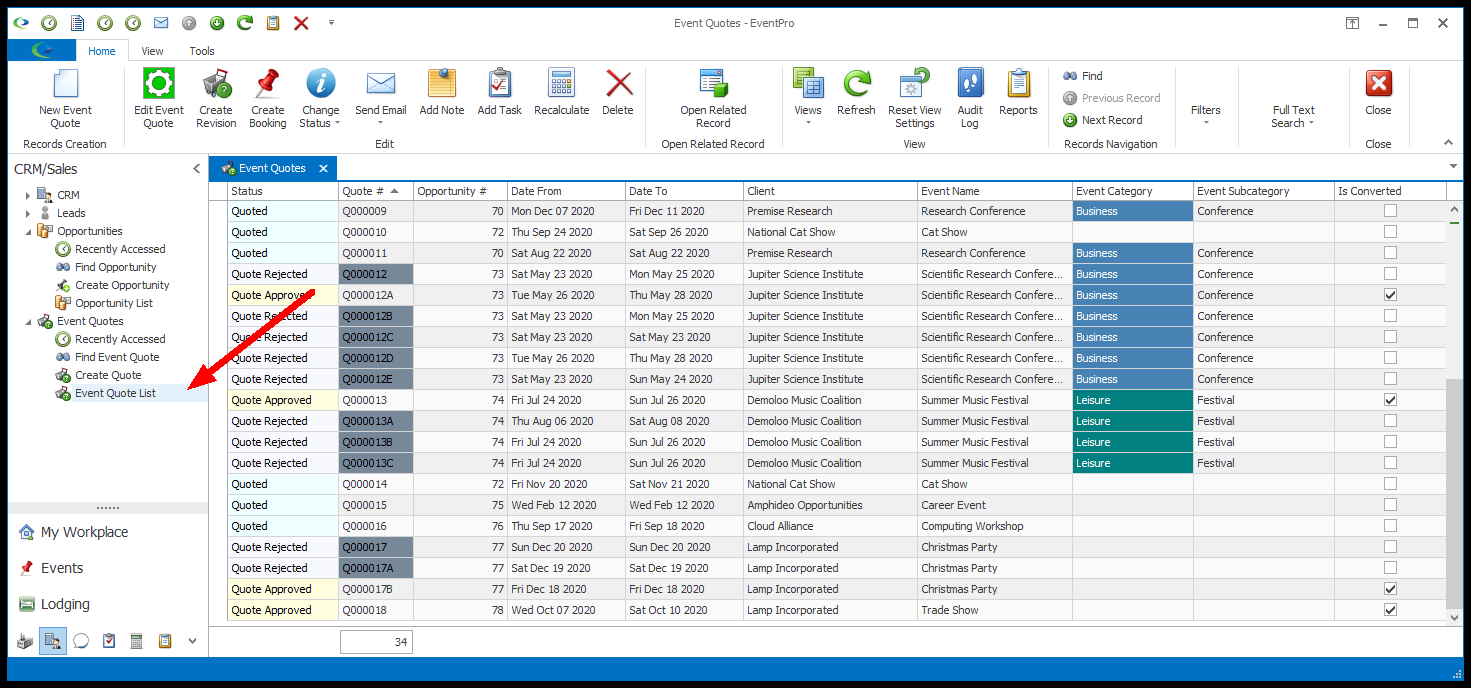Check Is Converted for Q000017
This screenshot has height=688, width=1471.
click(1390, 547)
